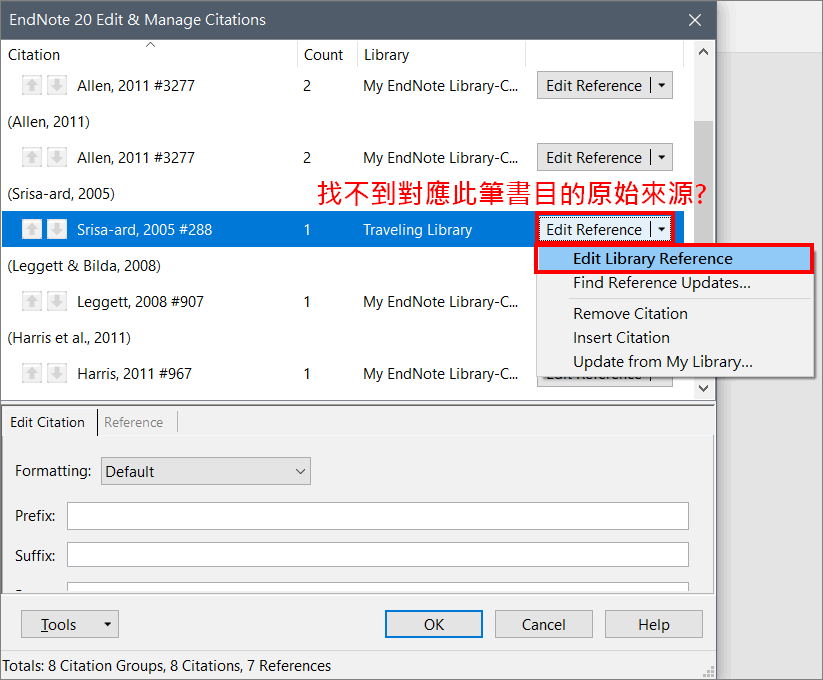Click the OK button
The image size is (823, 680).
tap(434, 624)
